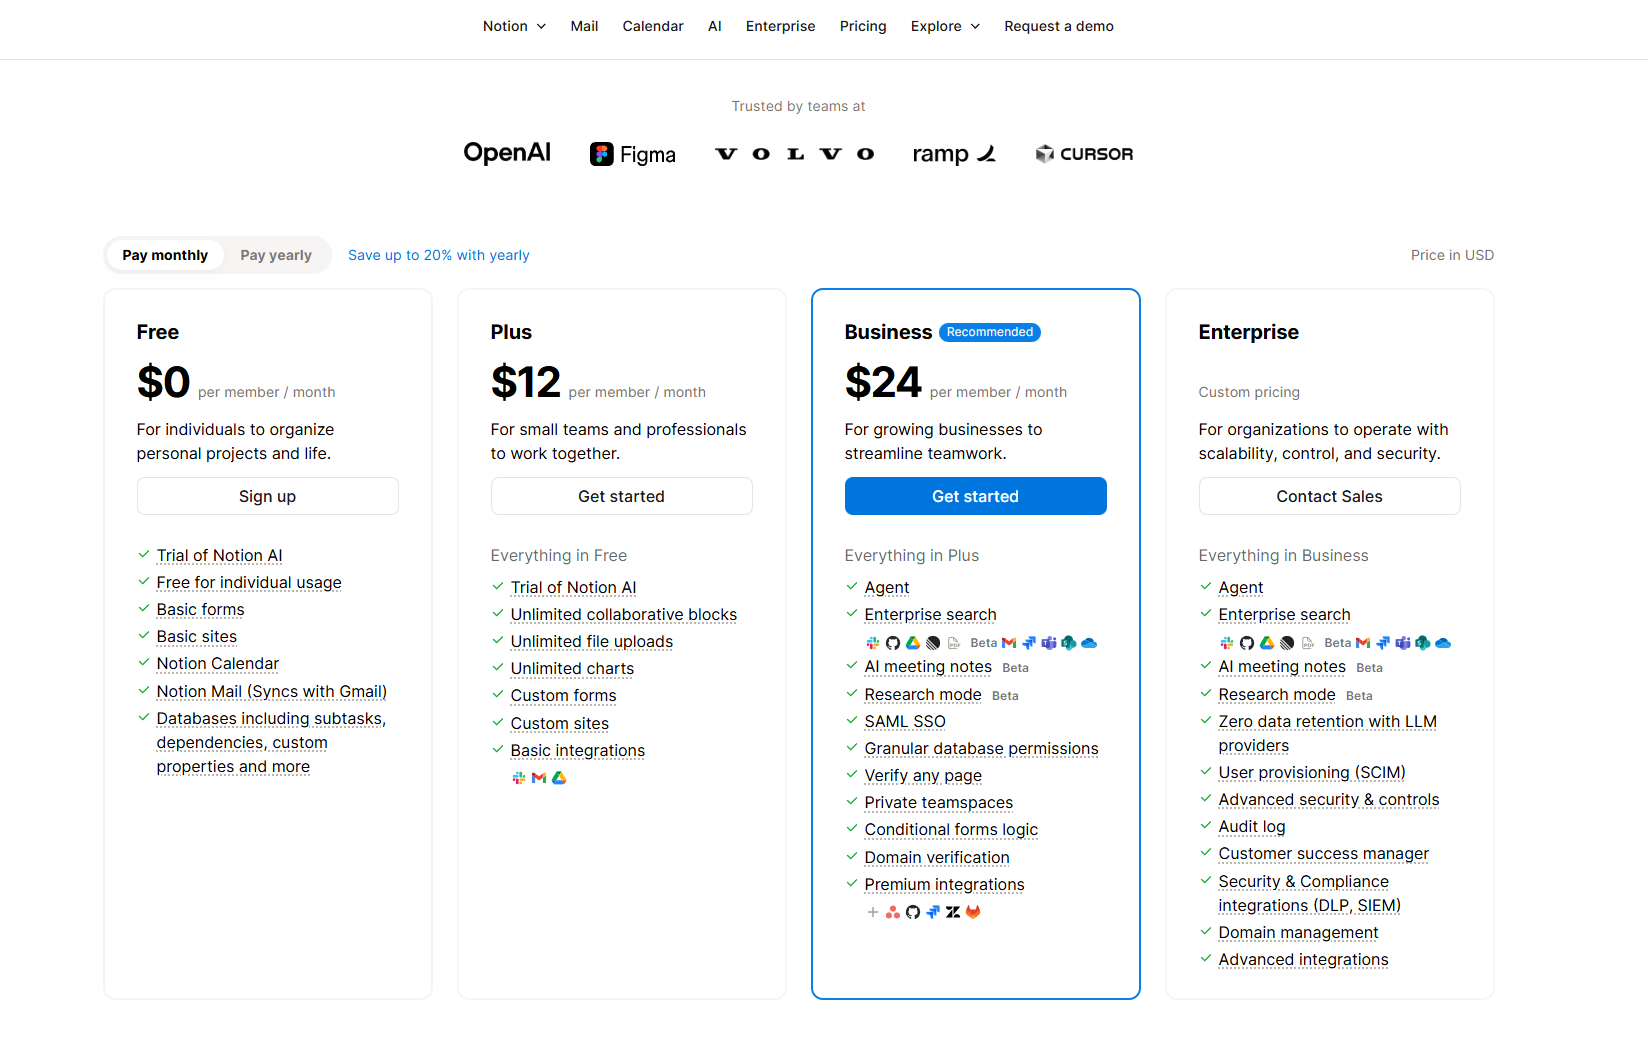1648x1052 pixels.
Task: Click Sign up on the Free plan
Action: click(x=268, y=496)
